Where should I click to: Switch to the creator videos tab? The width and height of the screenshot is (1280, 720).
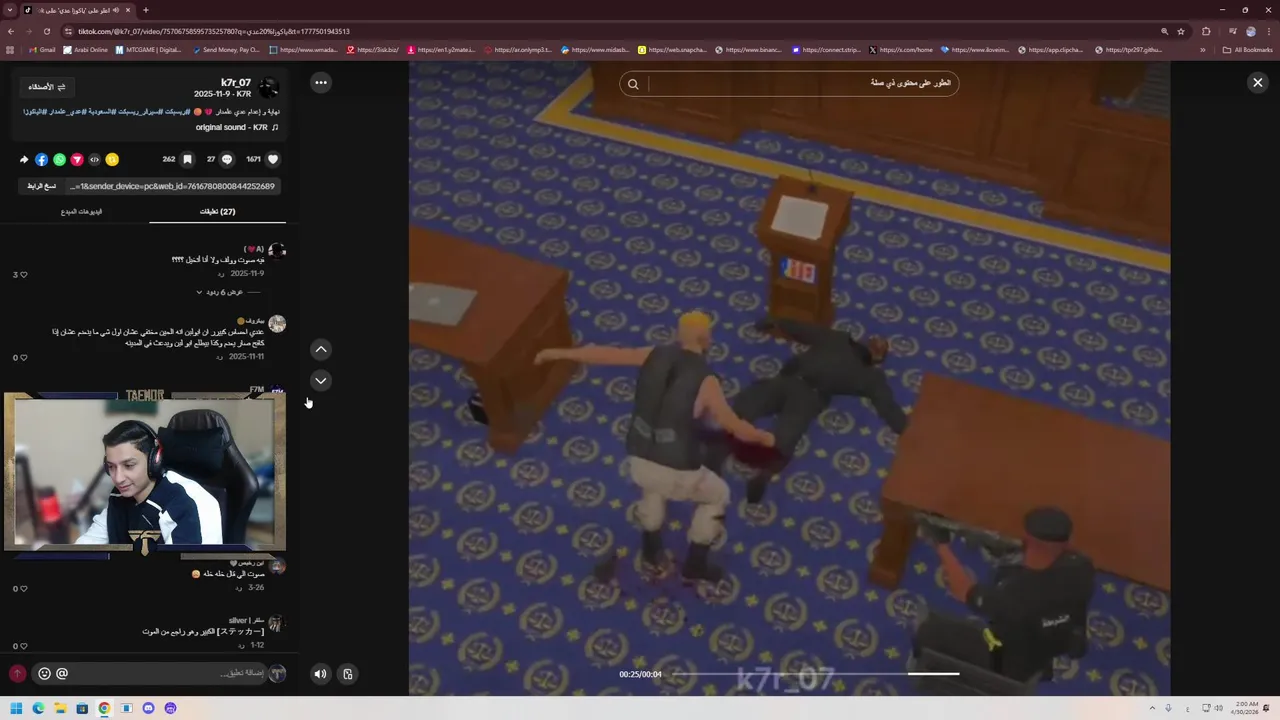[x=81, y=212]
